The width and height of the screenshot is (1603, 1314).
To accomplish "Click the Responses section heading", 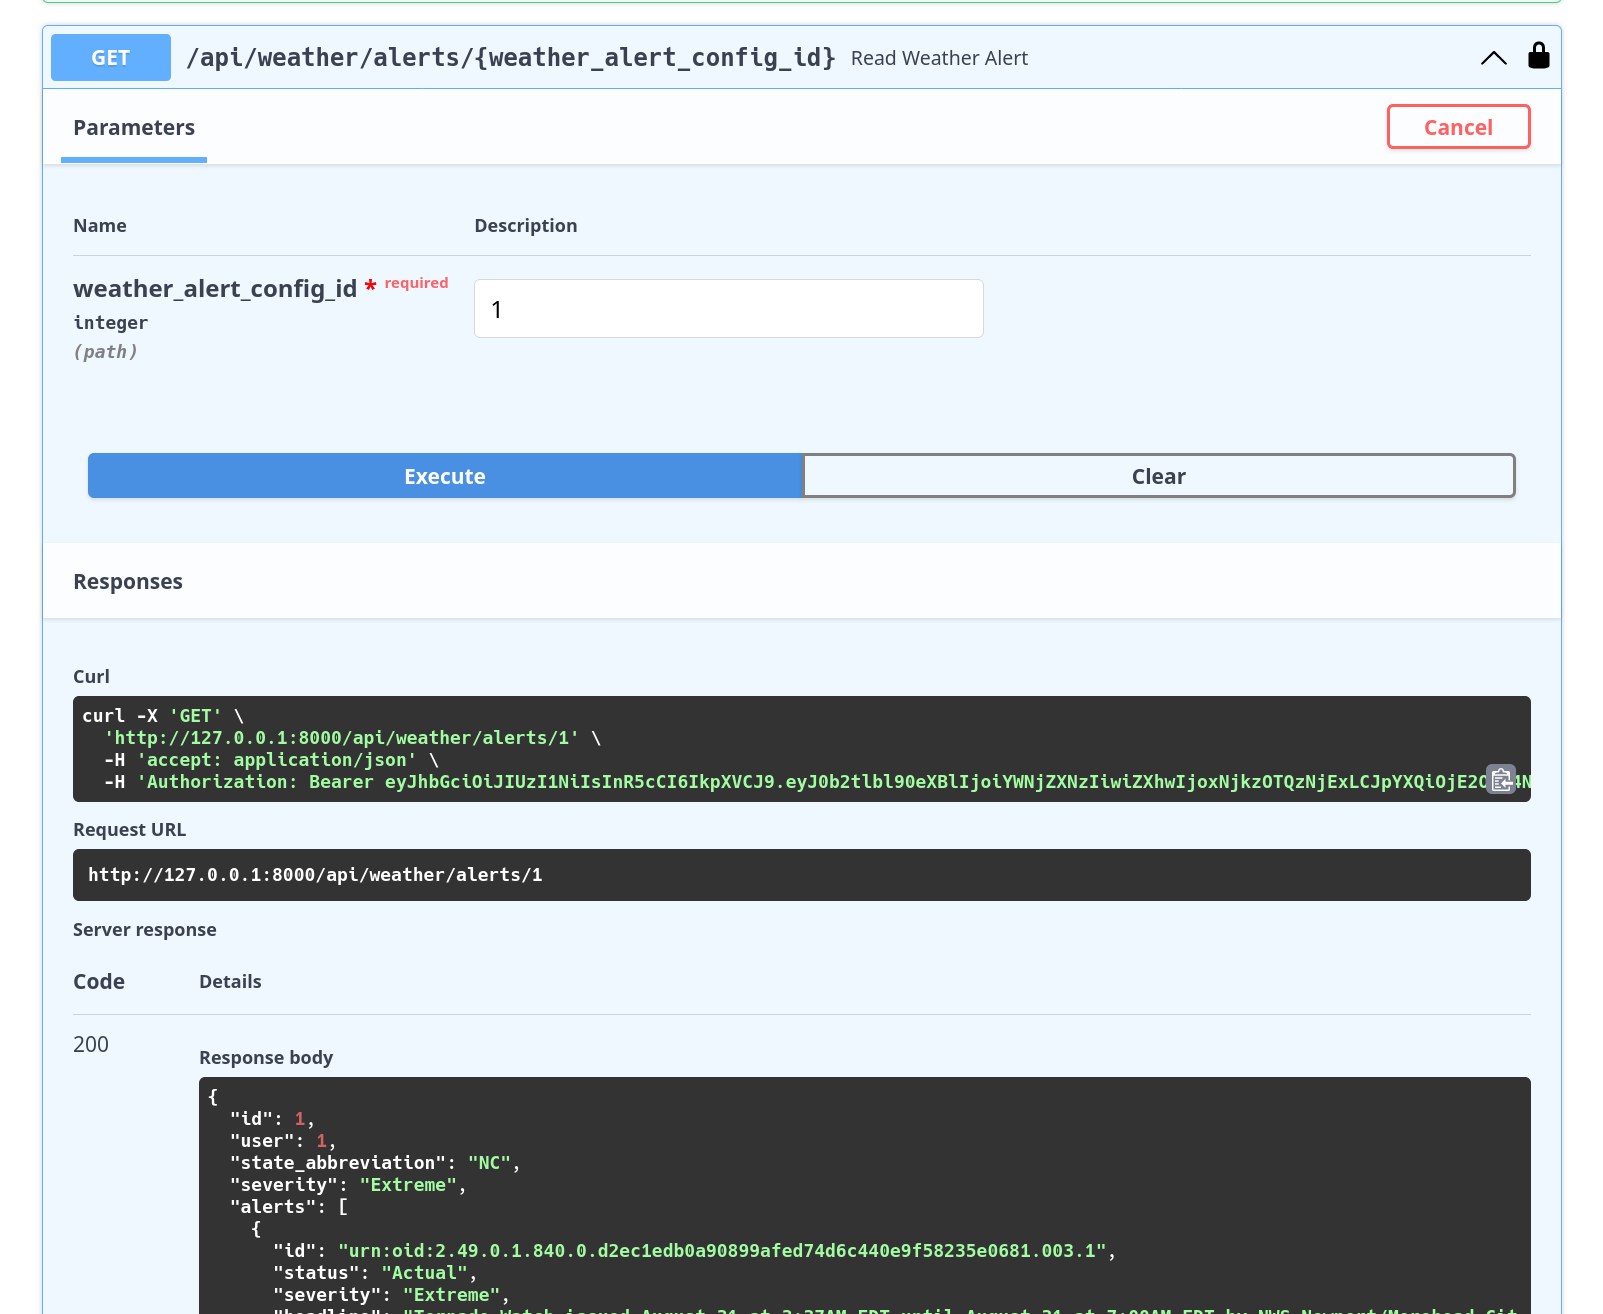I will click(x=128, y=582).
